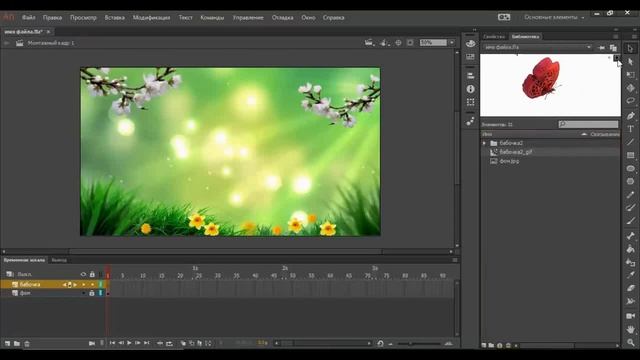Open the Motion Presets panel icon
The width and height of the screenshot is (640, 360).
(x=471, y=121)
